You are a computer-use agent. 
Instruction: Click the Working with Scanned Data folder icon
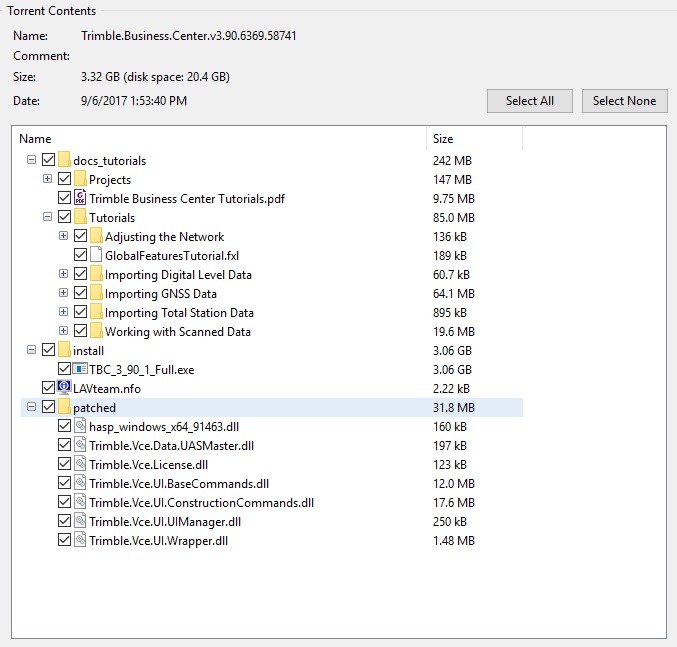[x=96, y=331]
